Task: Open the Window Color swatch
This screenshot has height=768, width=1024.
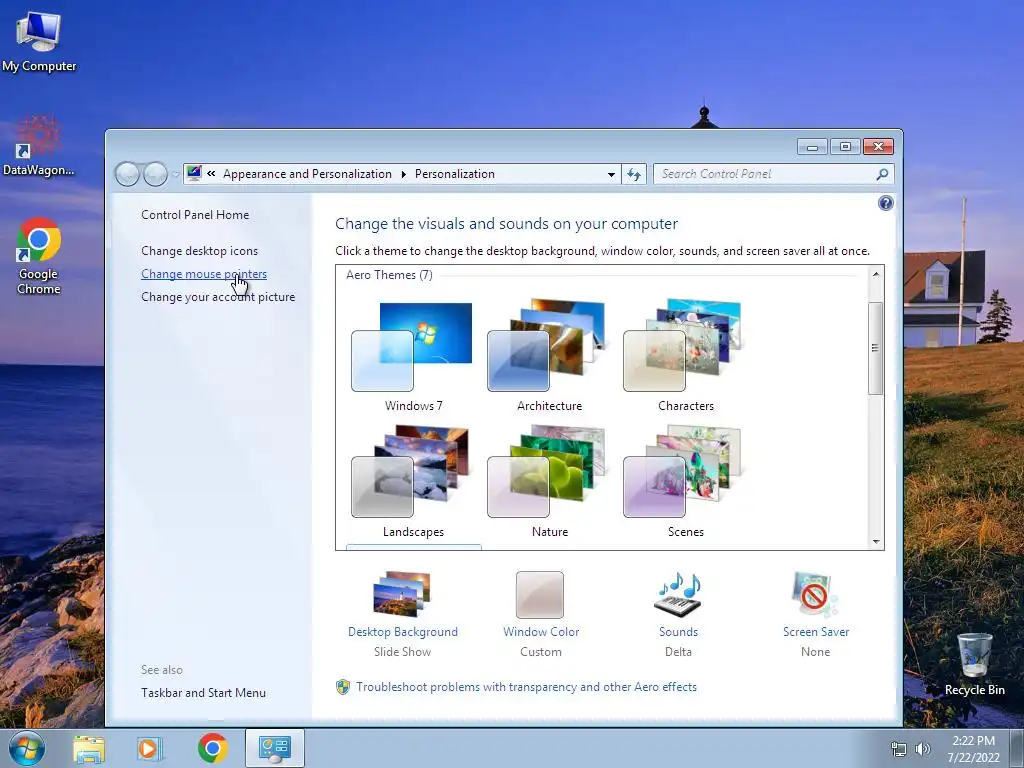Action: [539, 594]
